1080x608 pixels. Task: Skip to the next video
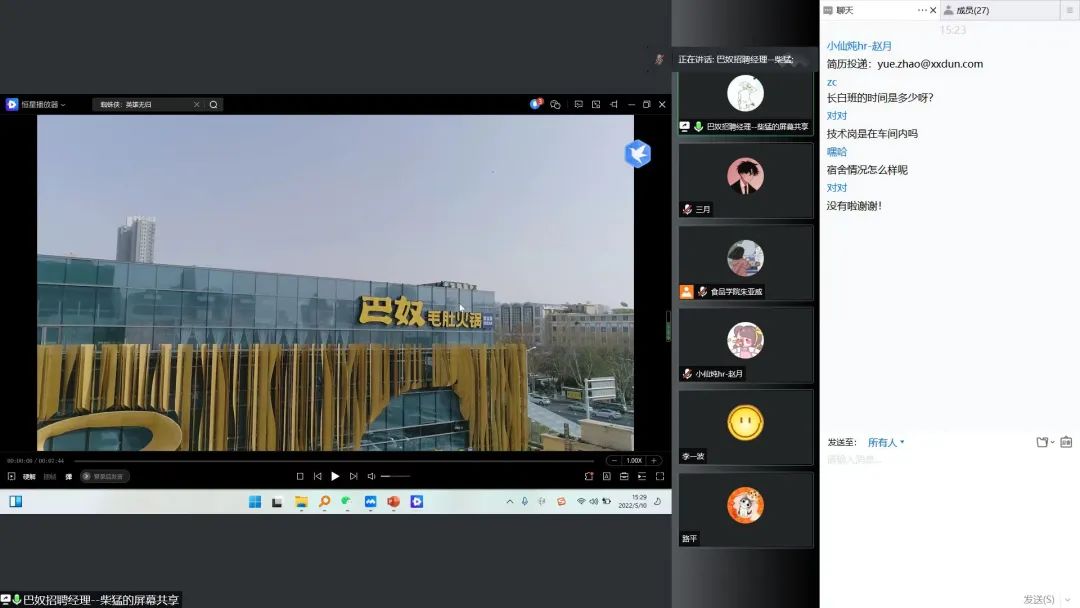[353, 476]
